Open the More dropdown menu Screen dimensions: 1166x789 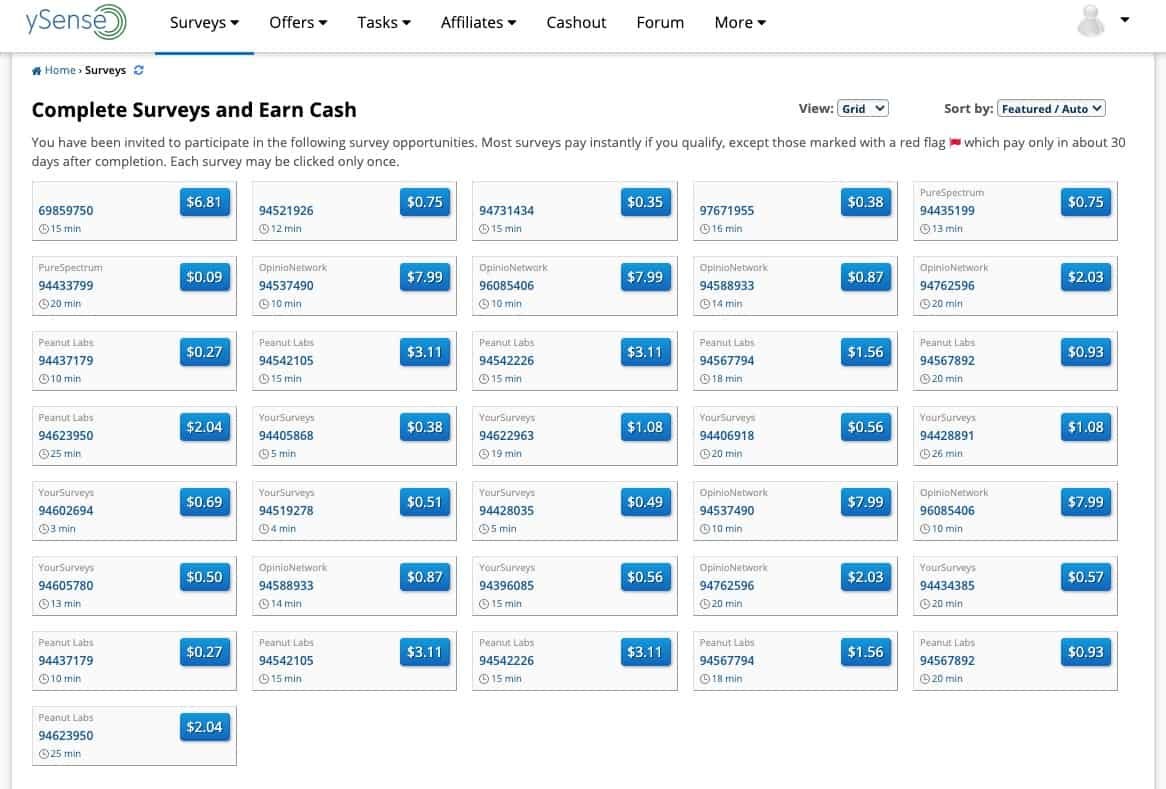pos(740,22)
